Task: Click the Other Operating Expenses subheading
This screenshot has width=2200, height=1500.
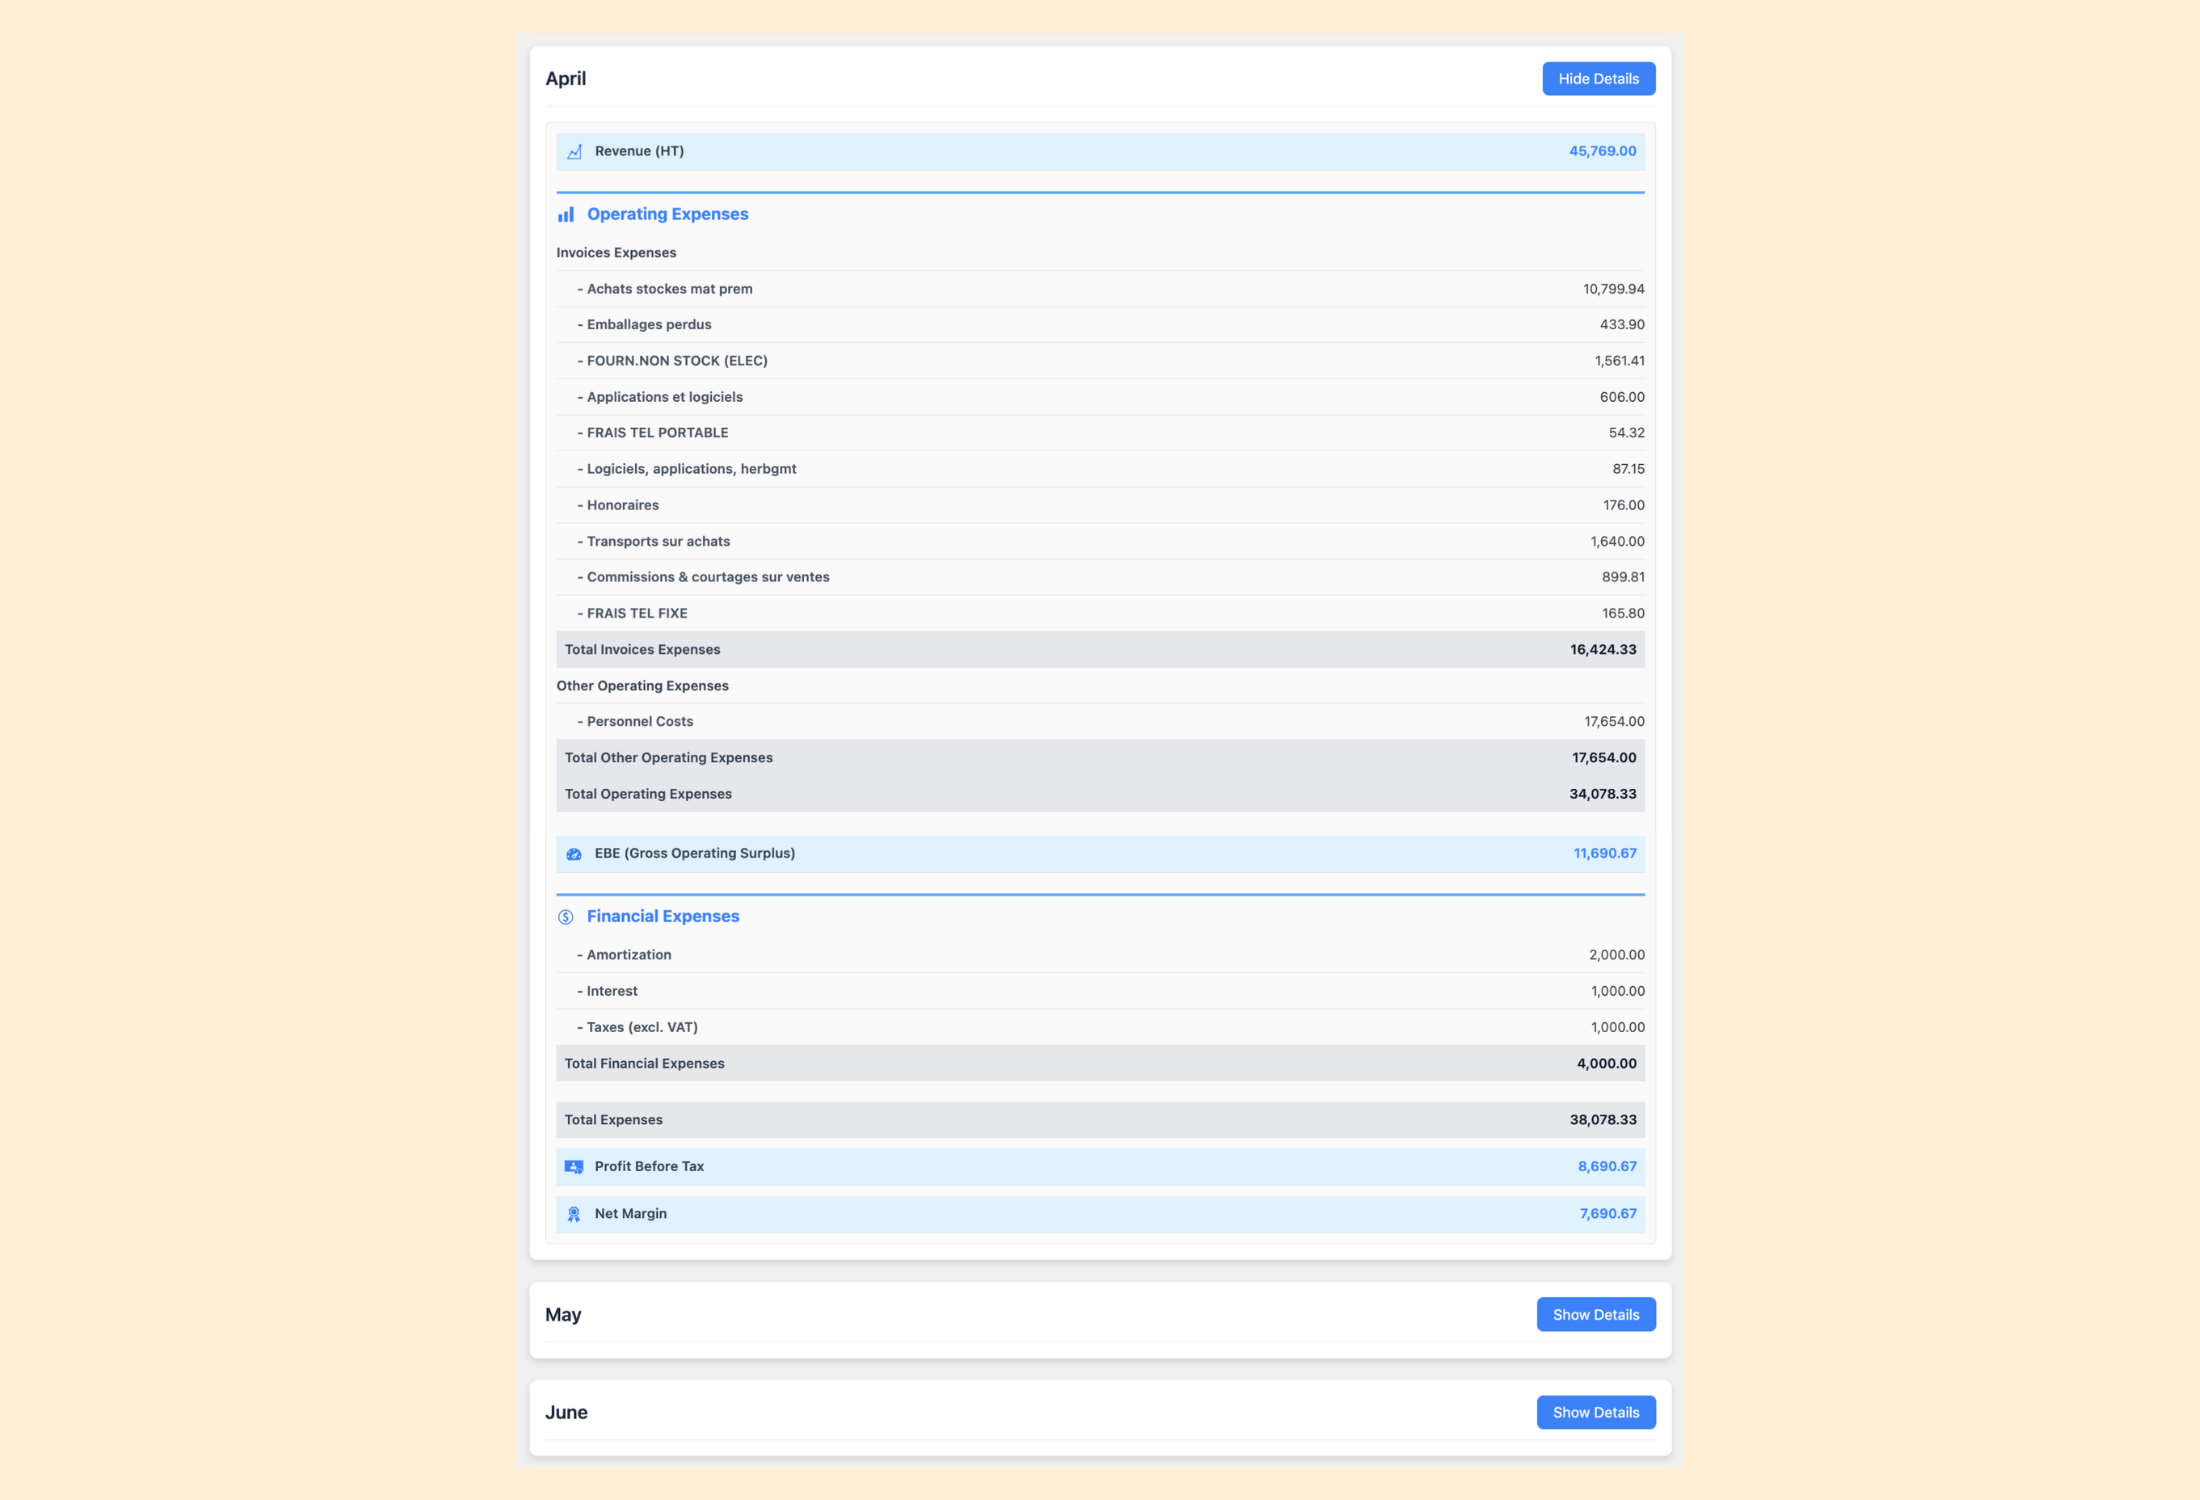Action: coord(642,686)
